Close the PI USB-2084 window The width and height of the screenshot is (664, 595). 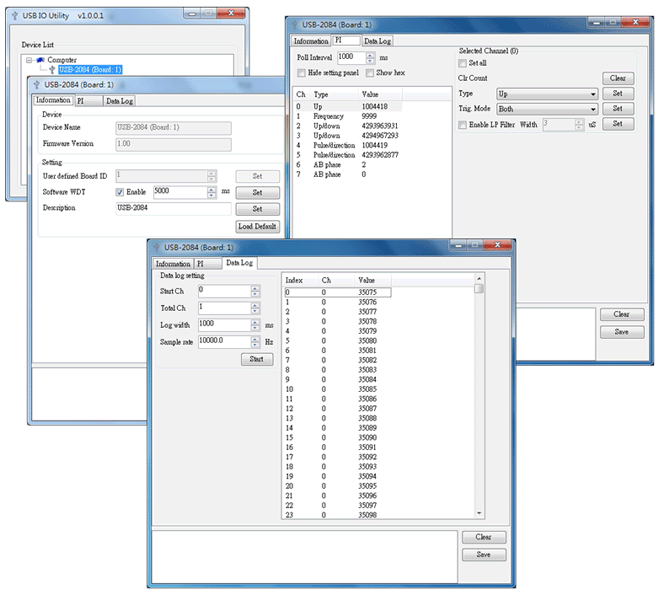[635, 22]
